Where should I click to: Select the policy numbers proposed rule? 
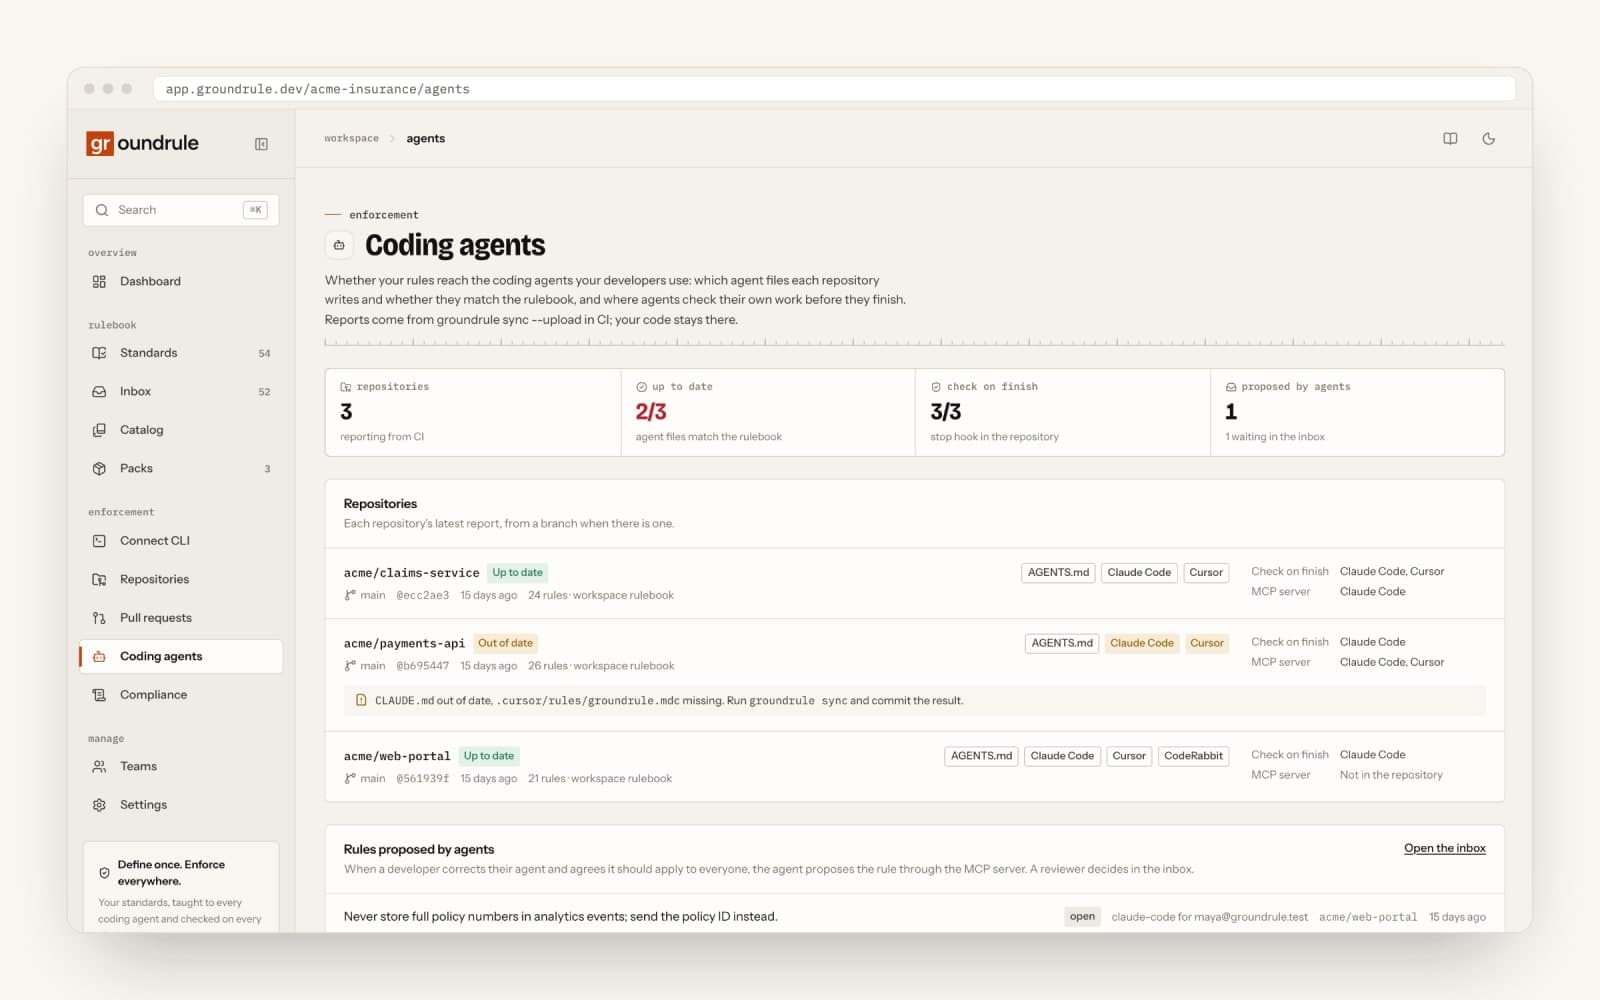(560, 917)
